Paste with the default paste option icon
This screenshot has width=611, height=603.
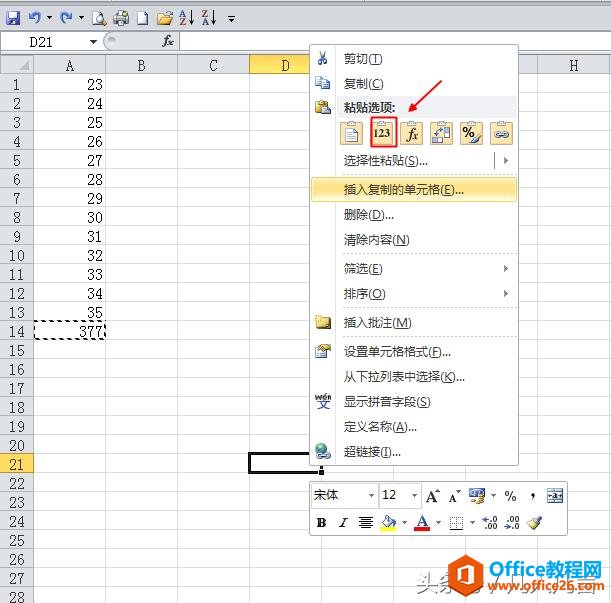351,133
